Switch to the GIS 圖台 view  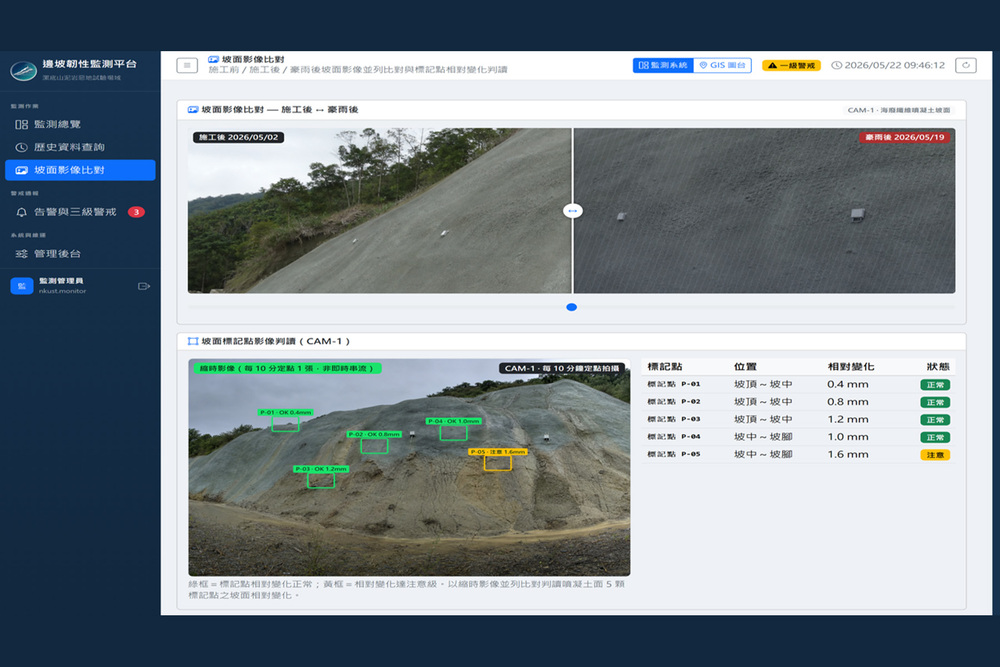pyautogui.click(x=723, y=65)
